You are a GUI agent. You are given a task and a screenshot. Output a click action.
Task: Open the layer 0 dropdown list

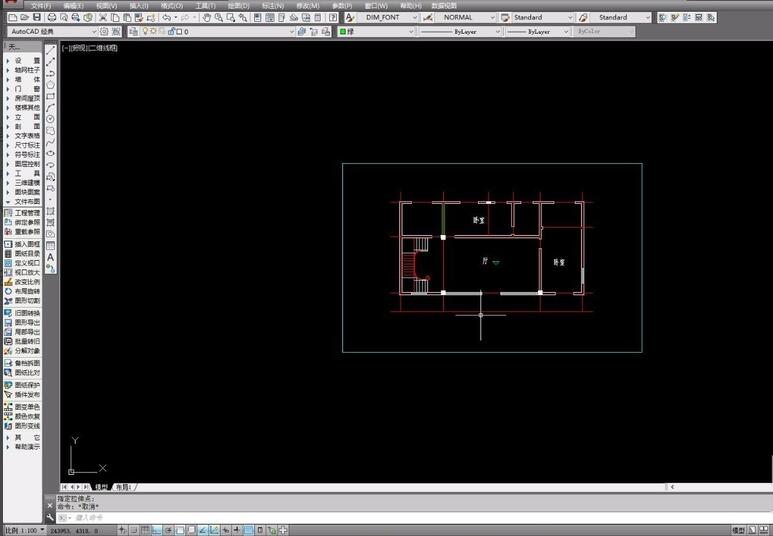pyautogui.click(x=292, y=32)
